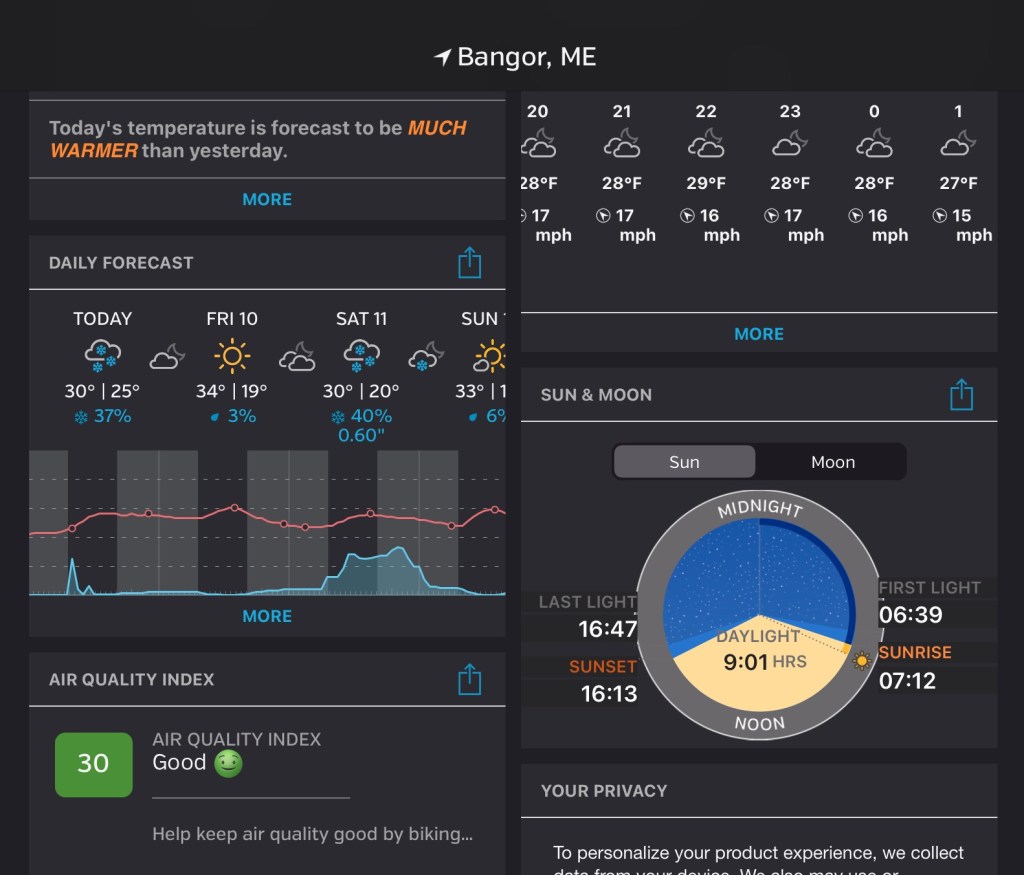Tap share icon in Daily Forecast header
1024x875 pixels.
469,263
